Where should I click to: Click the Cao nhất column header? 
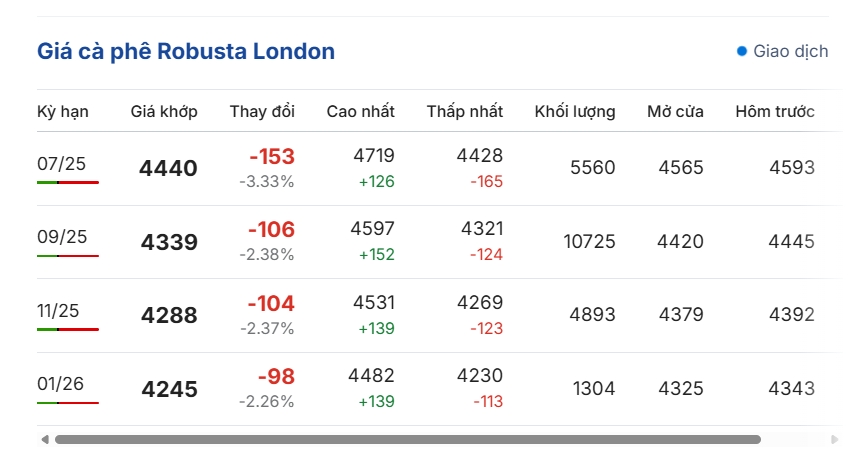point(361,112)
